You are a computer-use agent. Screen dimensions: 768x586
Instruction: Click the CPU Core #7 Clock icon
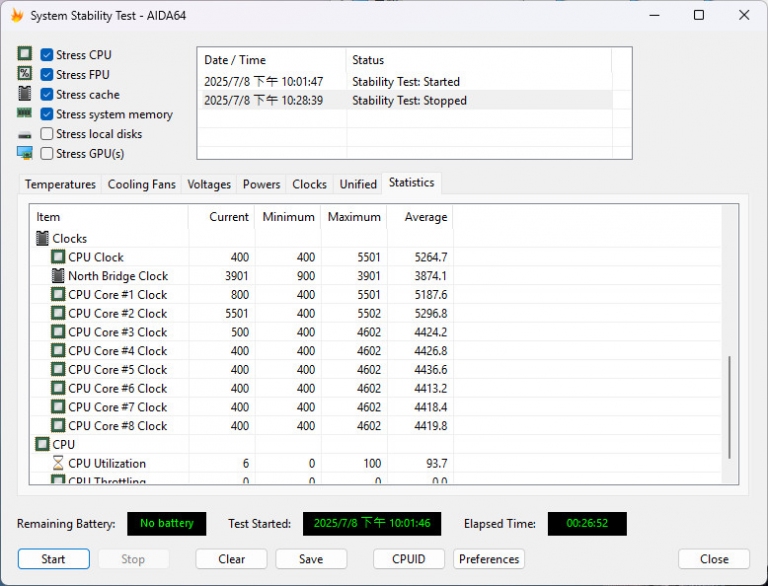click(x=58, y=407)
